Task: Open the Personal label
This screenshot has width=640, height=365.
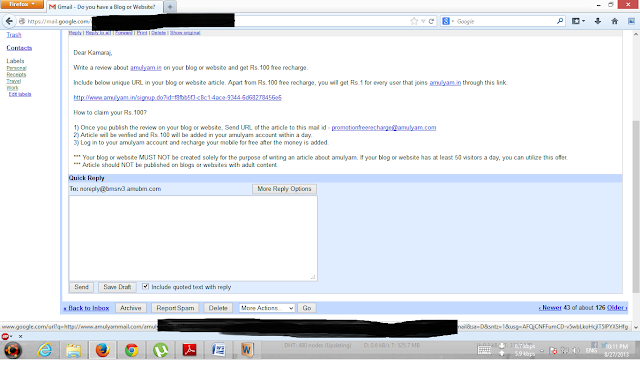Action: [16, 68]
